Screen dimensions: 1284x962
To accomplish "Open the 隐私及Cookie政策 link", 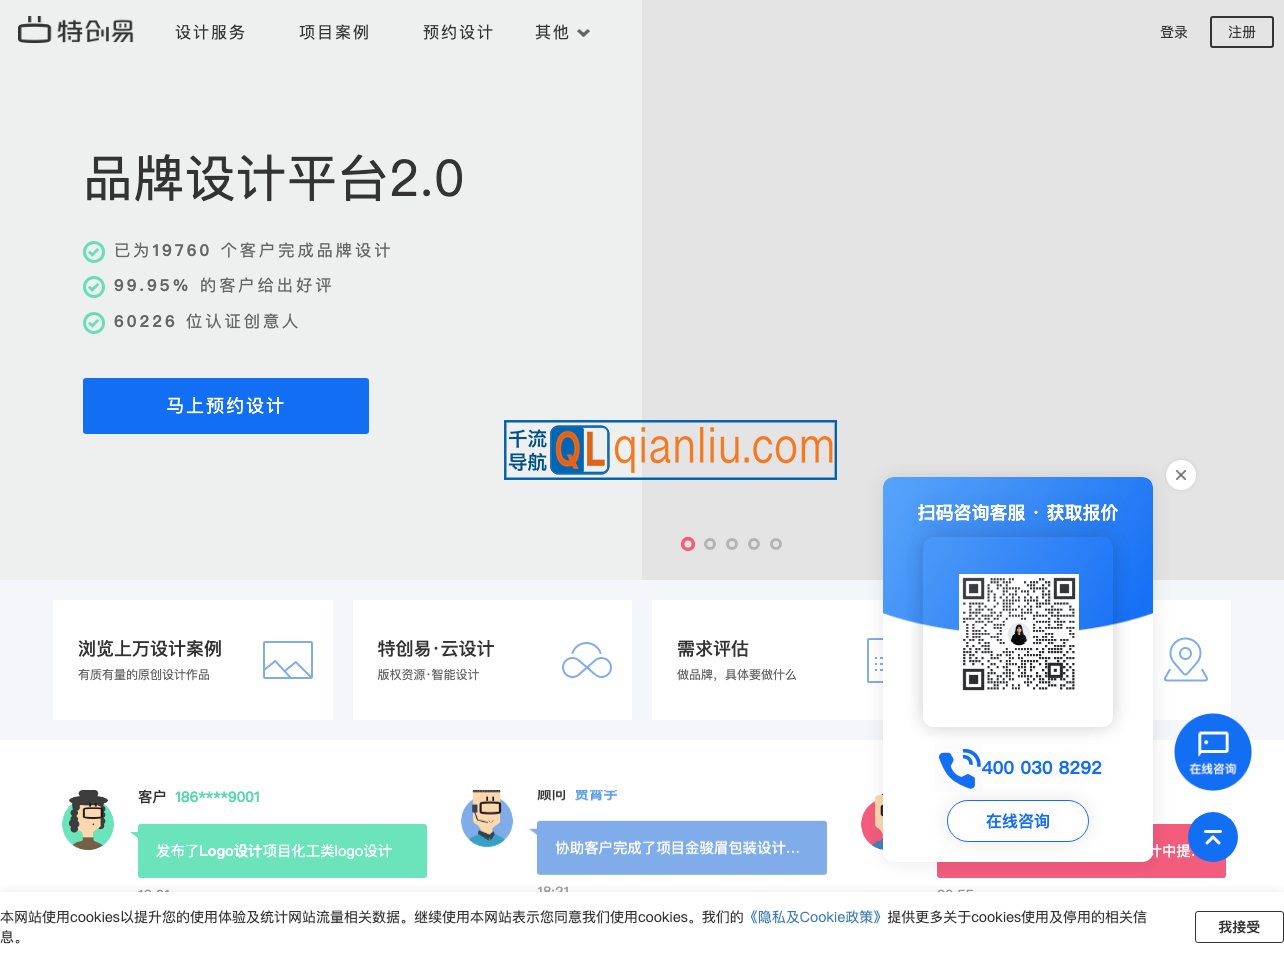I will pyautogui.click(x=814, y=917).
